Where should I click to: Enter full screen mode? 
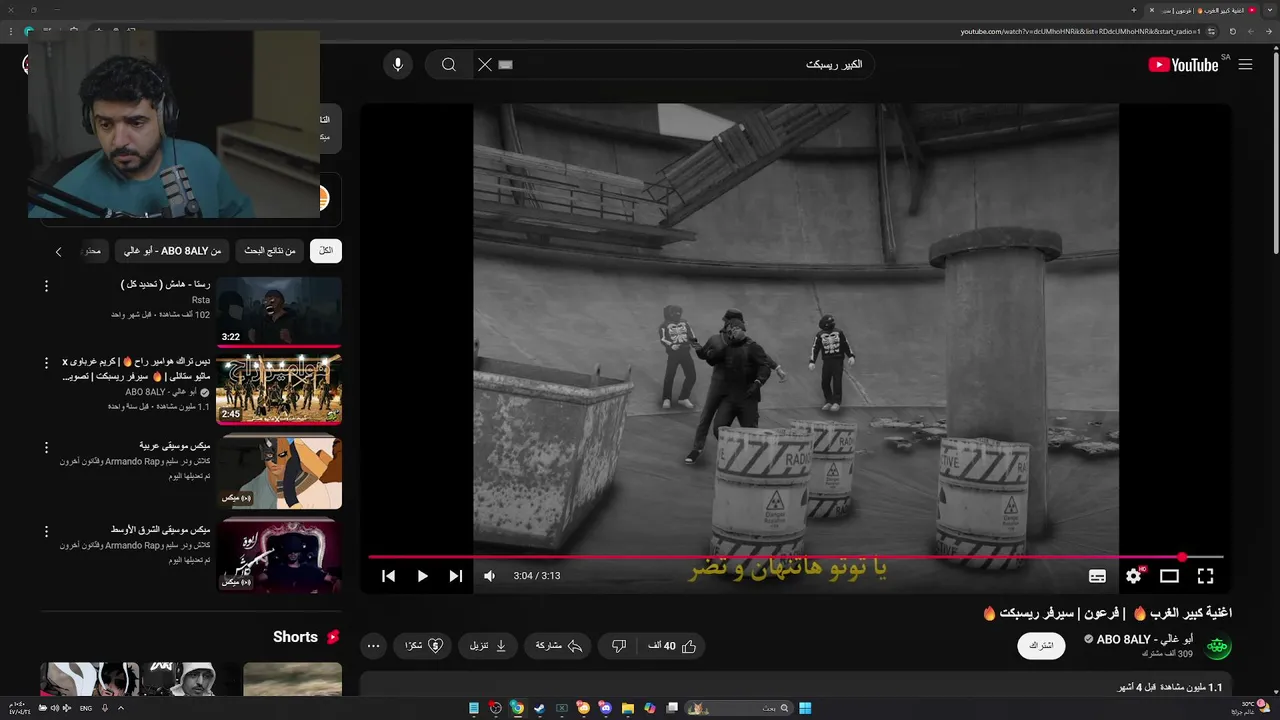(x=1205, y=576)
